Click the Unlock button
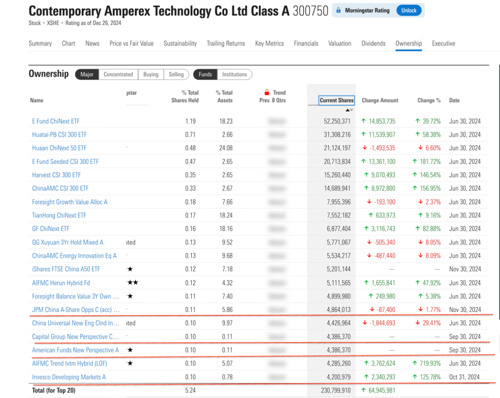The width and height of the screenshot is (500, 398). coord(409,10)
